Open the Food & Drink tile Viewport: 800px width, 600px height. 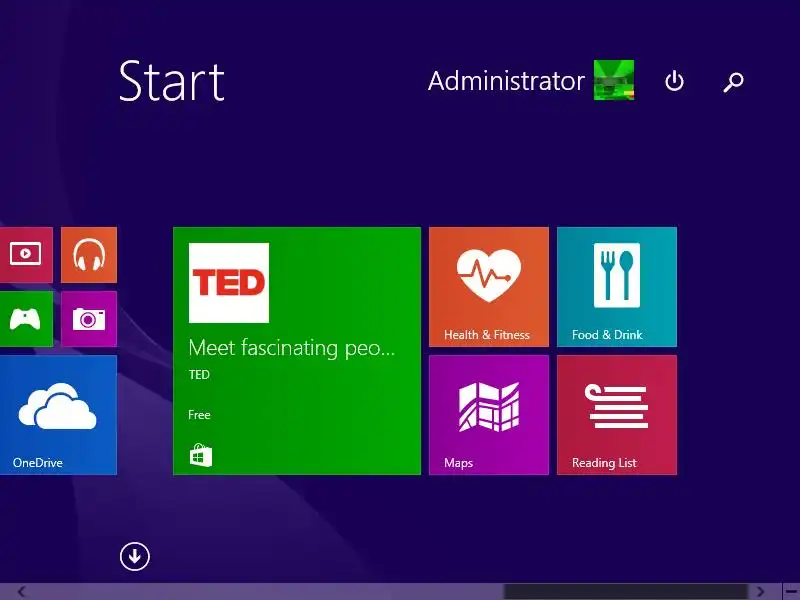coord(617,287)
